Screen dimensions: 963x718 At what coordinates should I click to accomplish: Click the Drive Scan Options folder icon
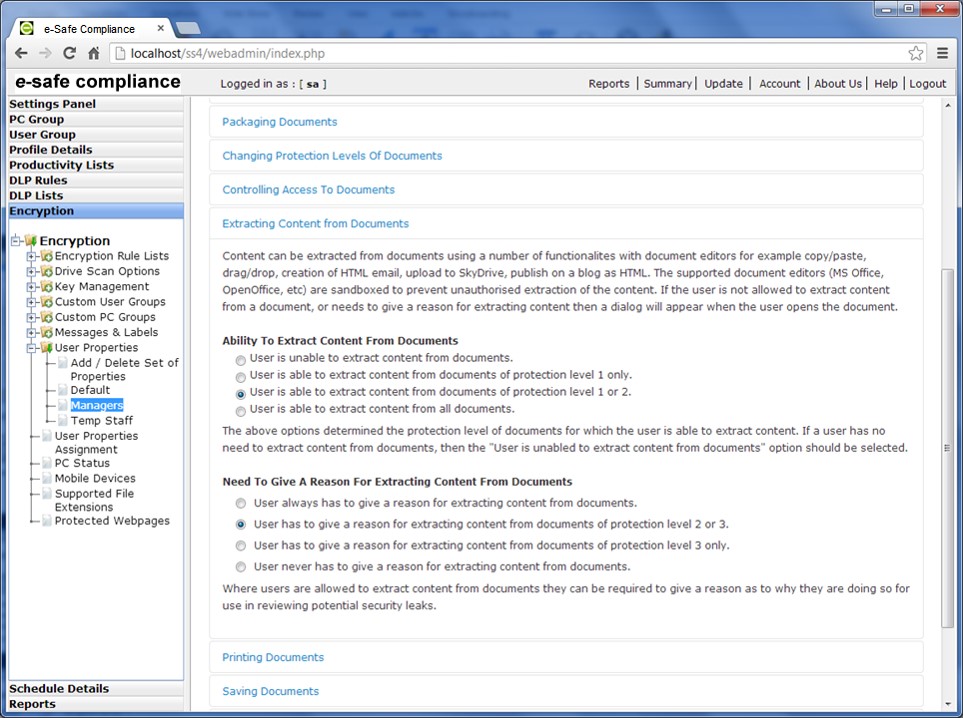pyautogui.click(x=46, y=272)
